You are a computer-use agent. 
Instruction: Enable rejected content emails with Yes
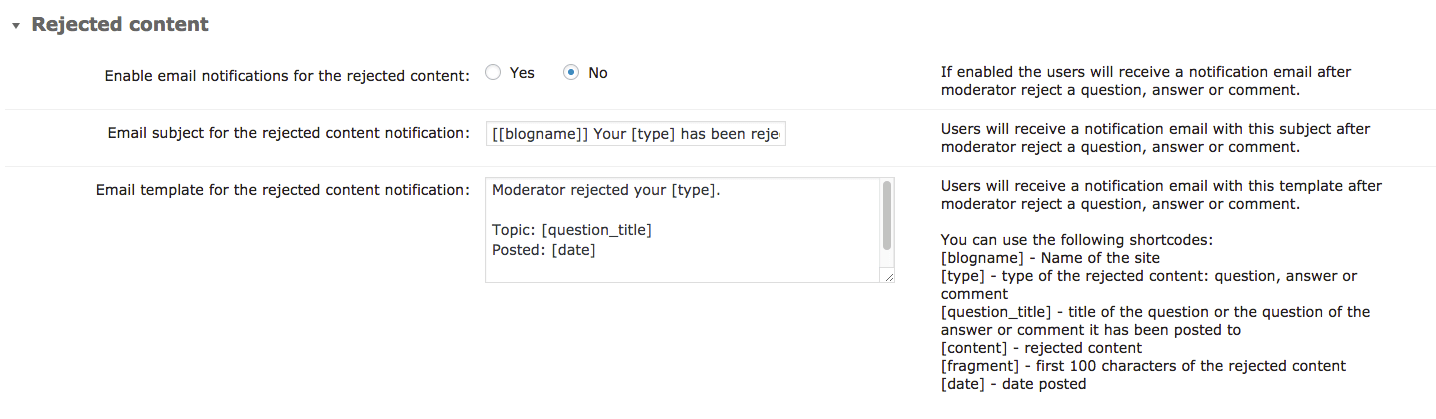[493, 73]
